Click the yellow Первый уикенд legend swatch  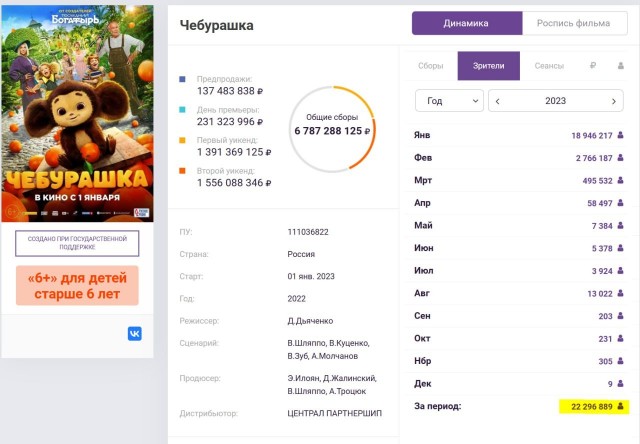[182, 140]
